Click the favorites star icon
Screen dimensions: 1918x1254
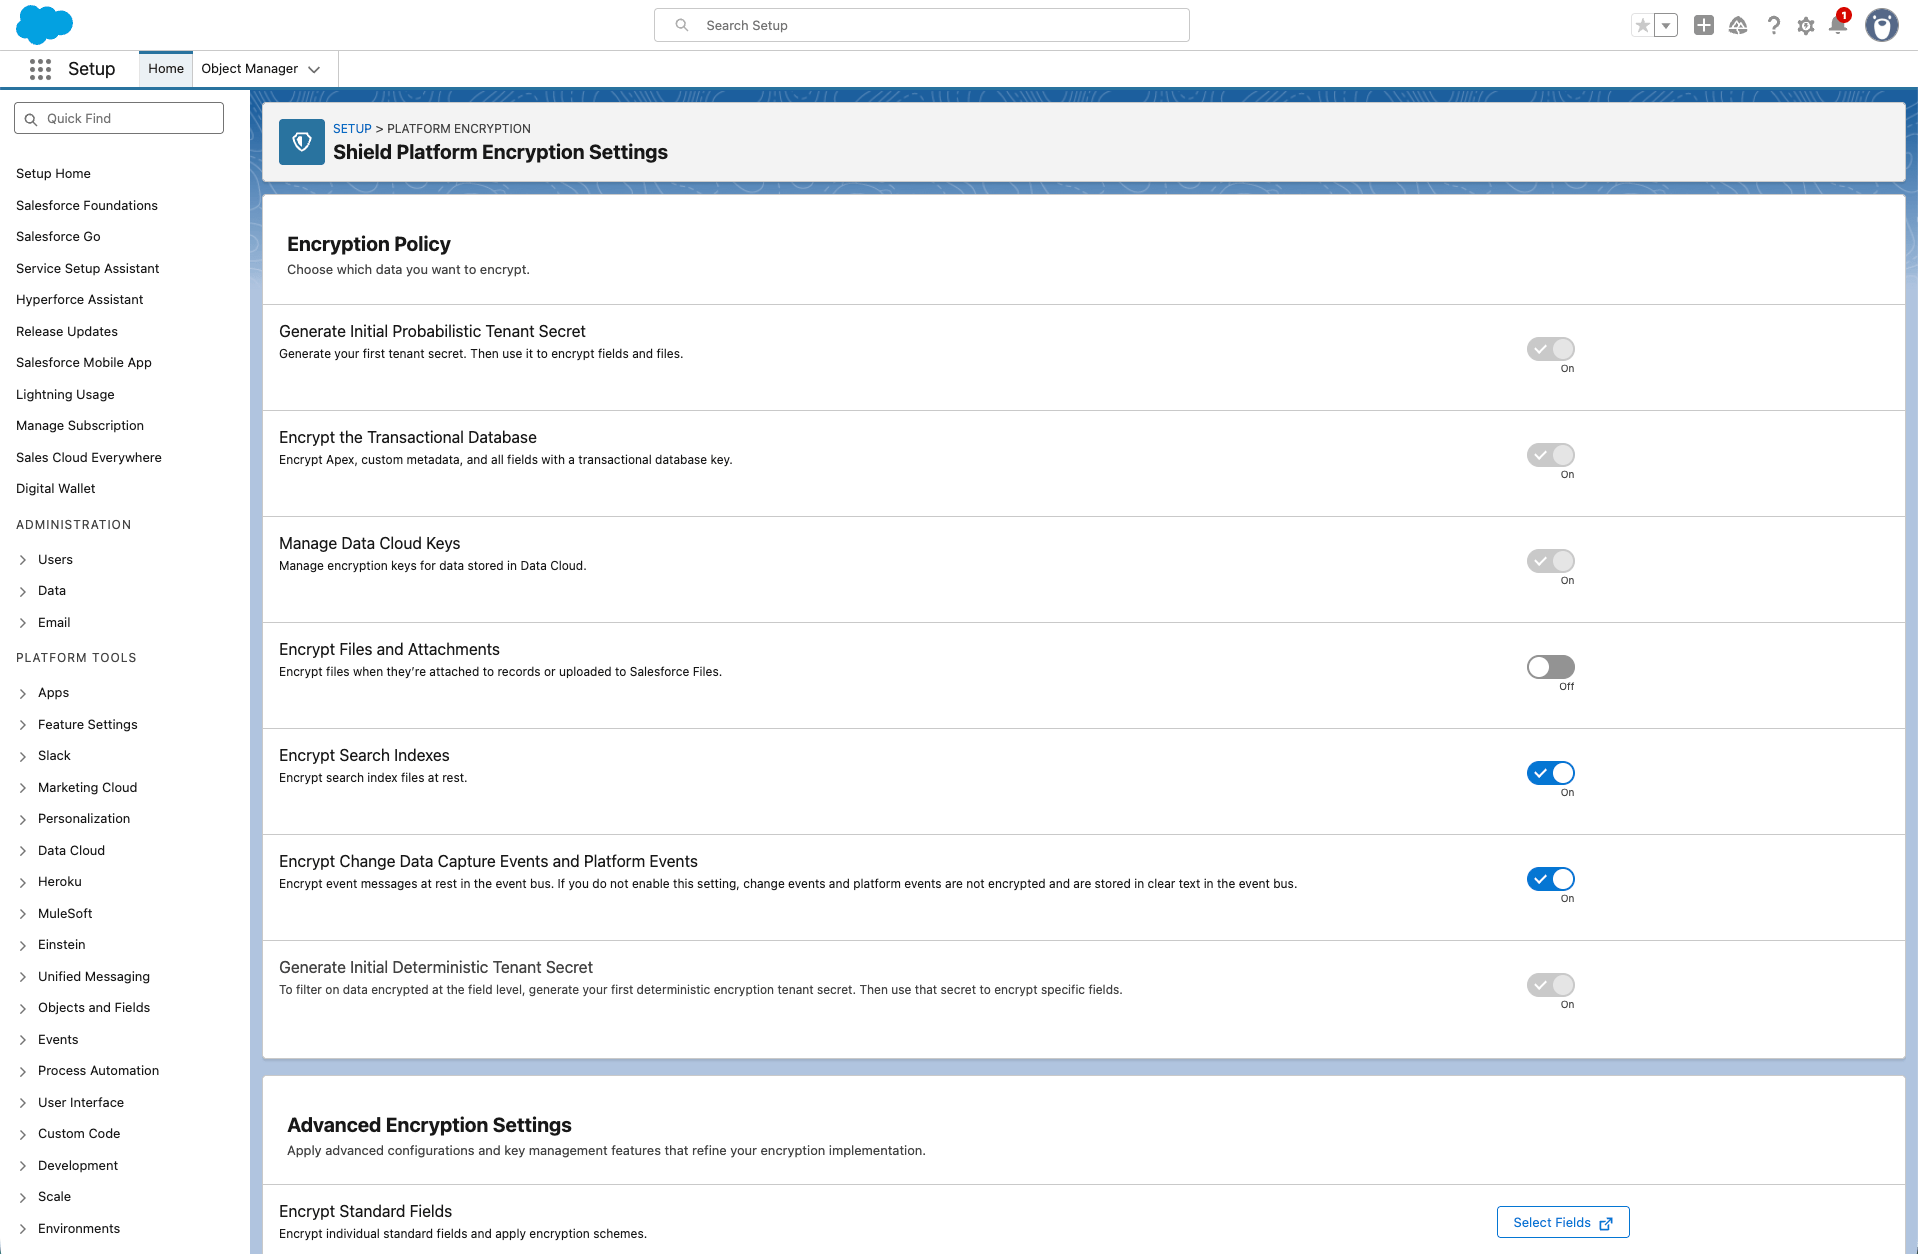tap(1642, 26)
